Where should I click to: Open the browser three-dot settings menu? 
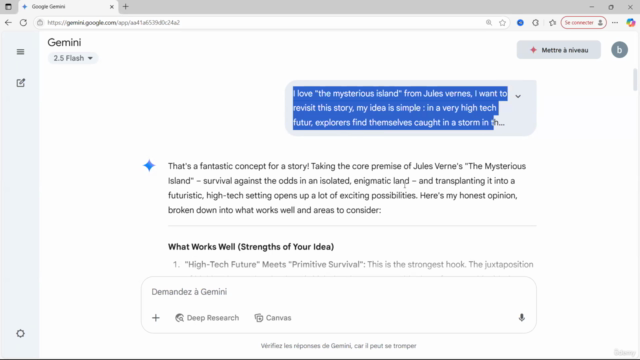[x=615, y=22]
